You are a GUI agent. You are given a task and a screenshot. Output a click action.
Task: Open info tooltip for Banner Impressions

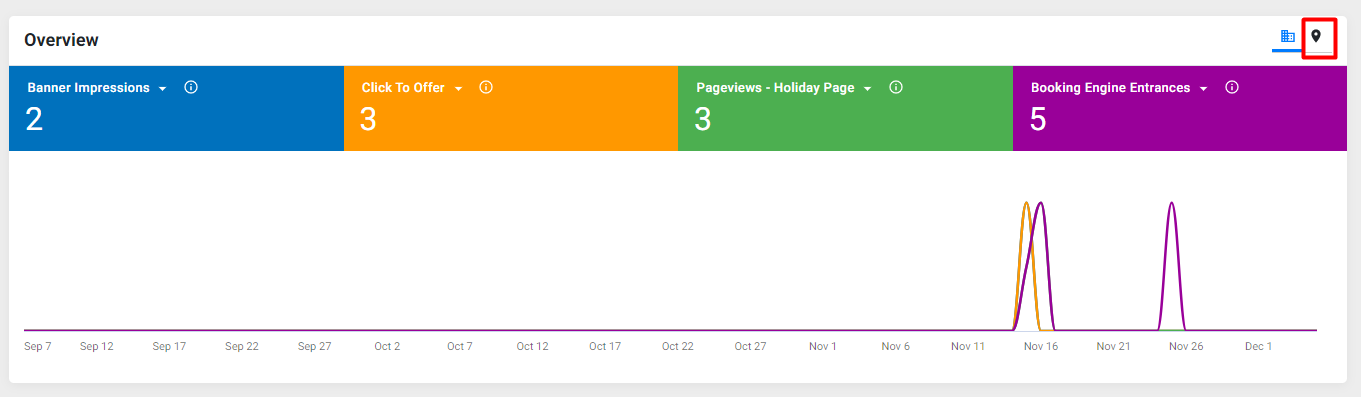[x=191, y=87]
